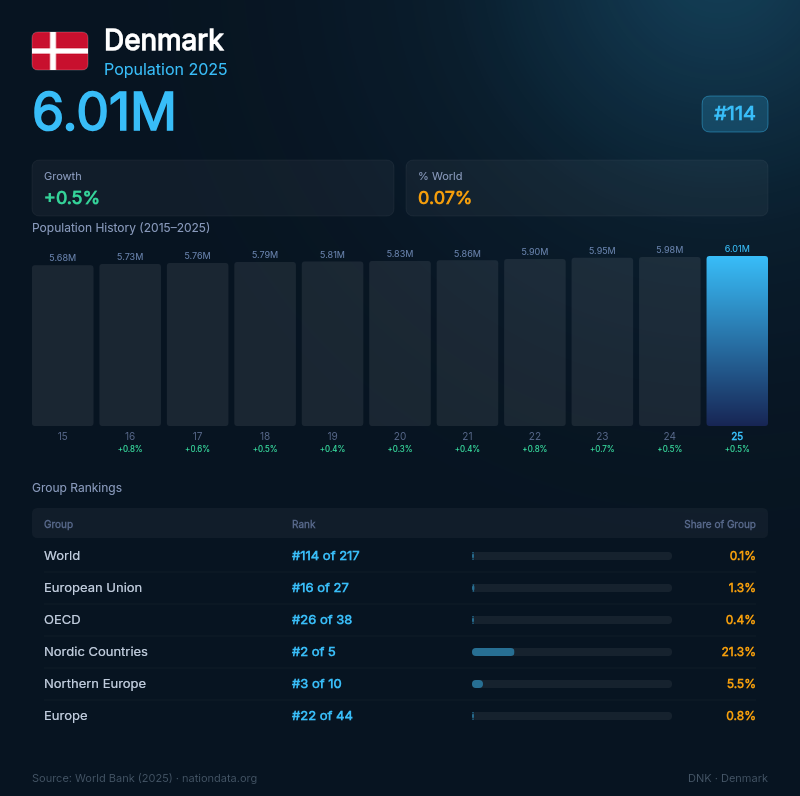
Task: Click the 5.5% share value
Action: click(x=741, y=684)
